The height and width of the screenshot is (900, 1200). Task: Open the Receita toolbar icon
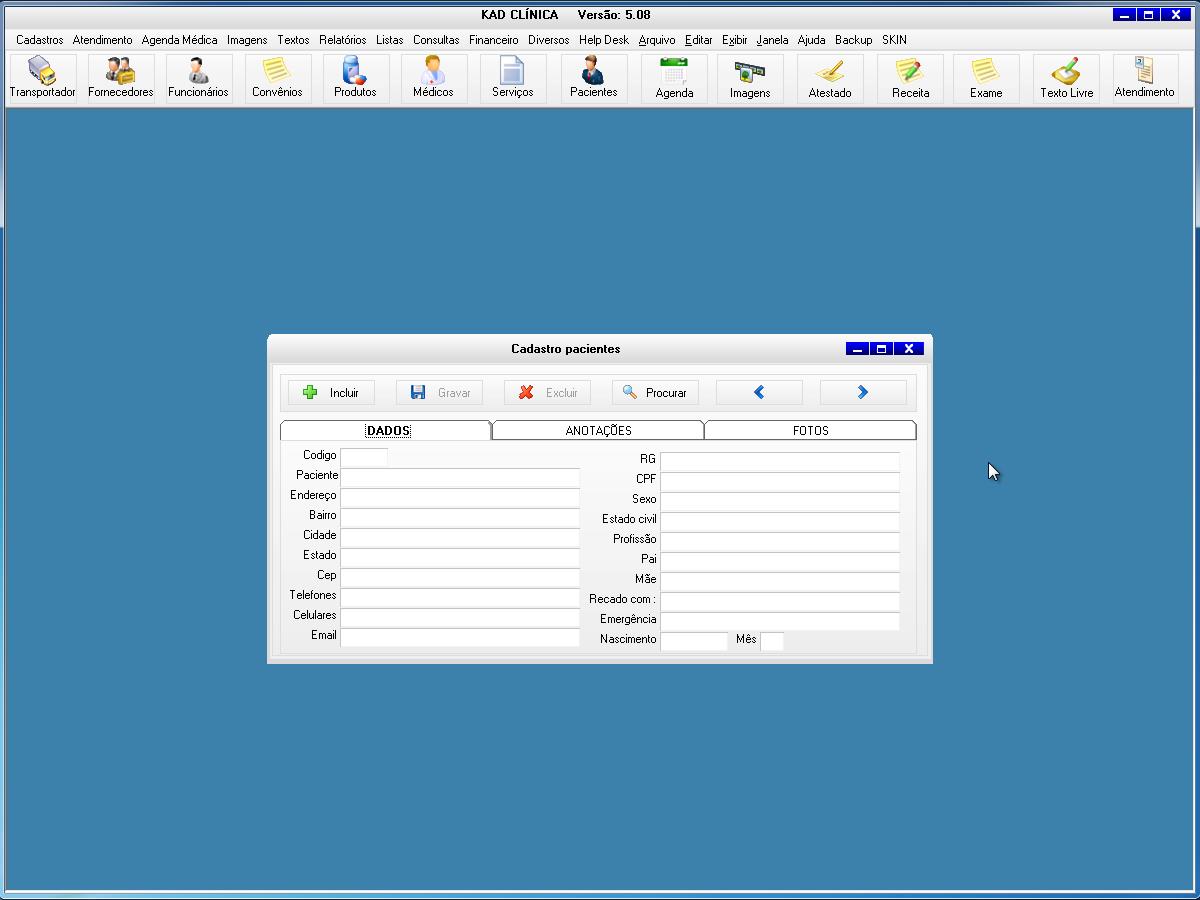(910, 78)
